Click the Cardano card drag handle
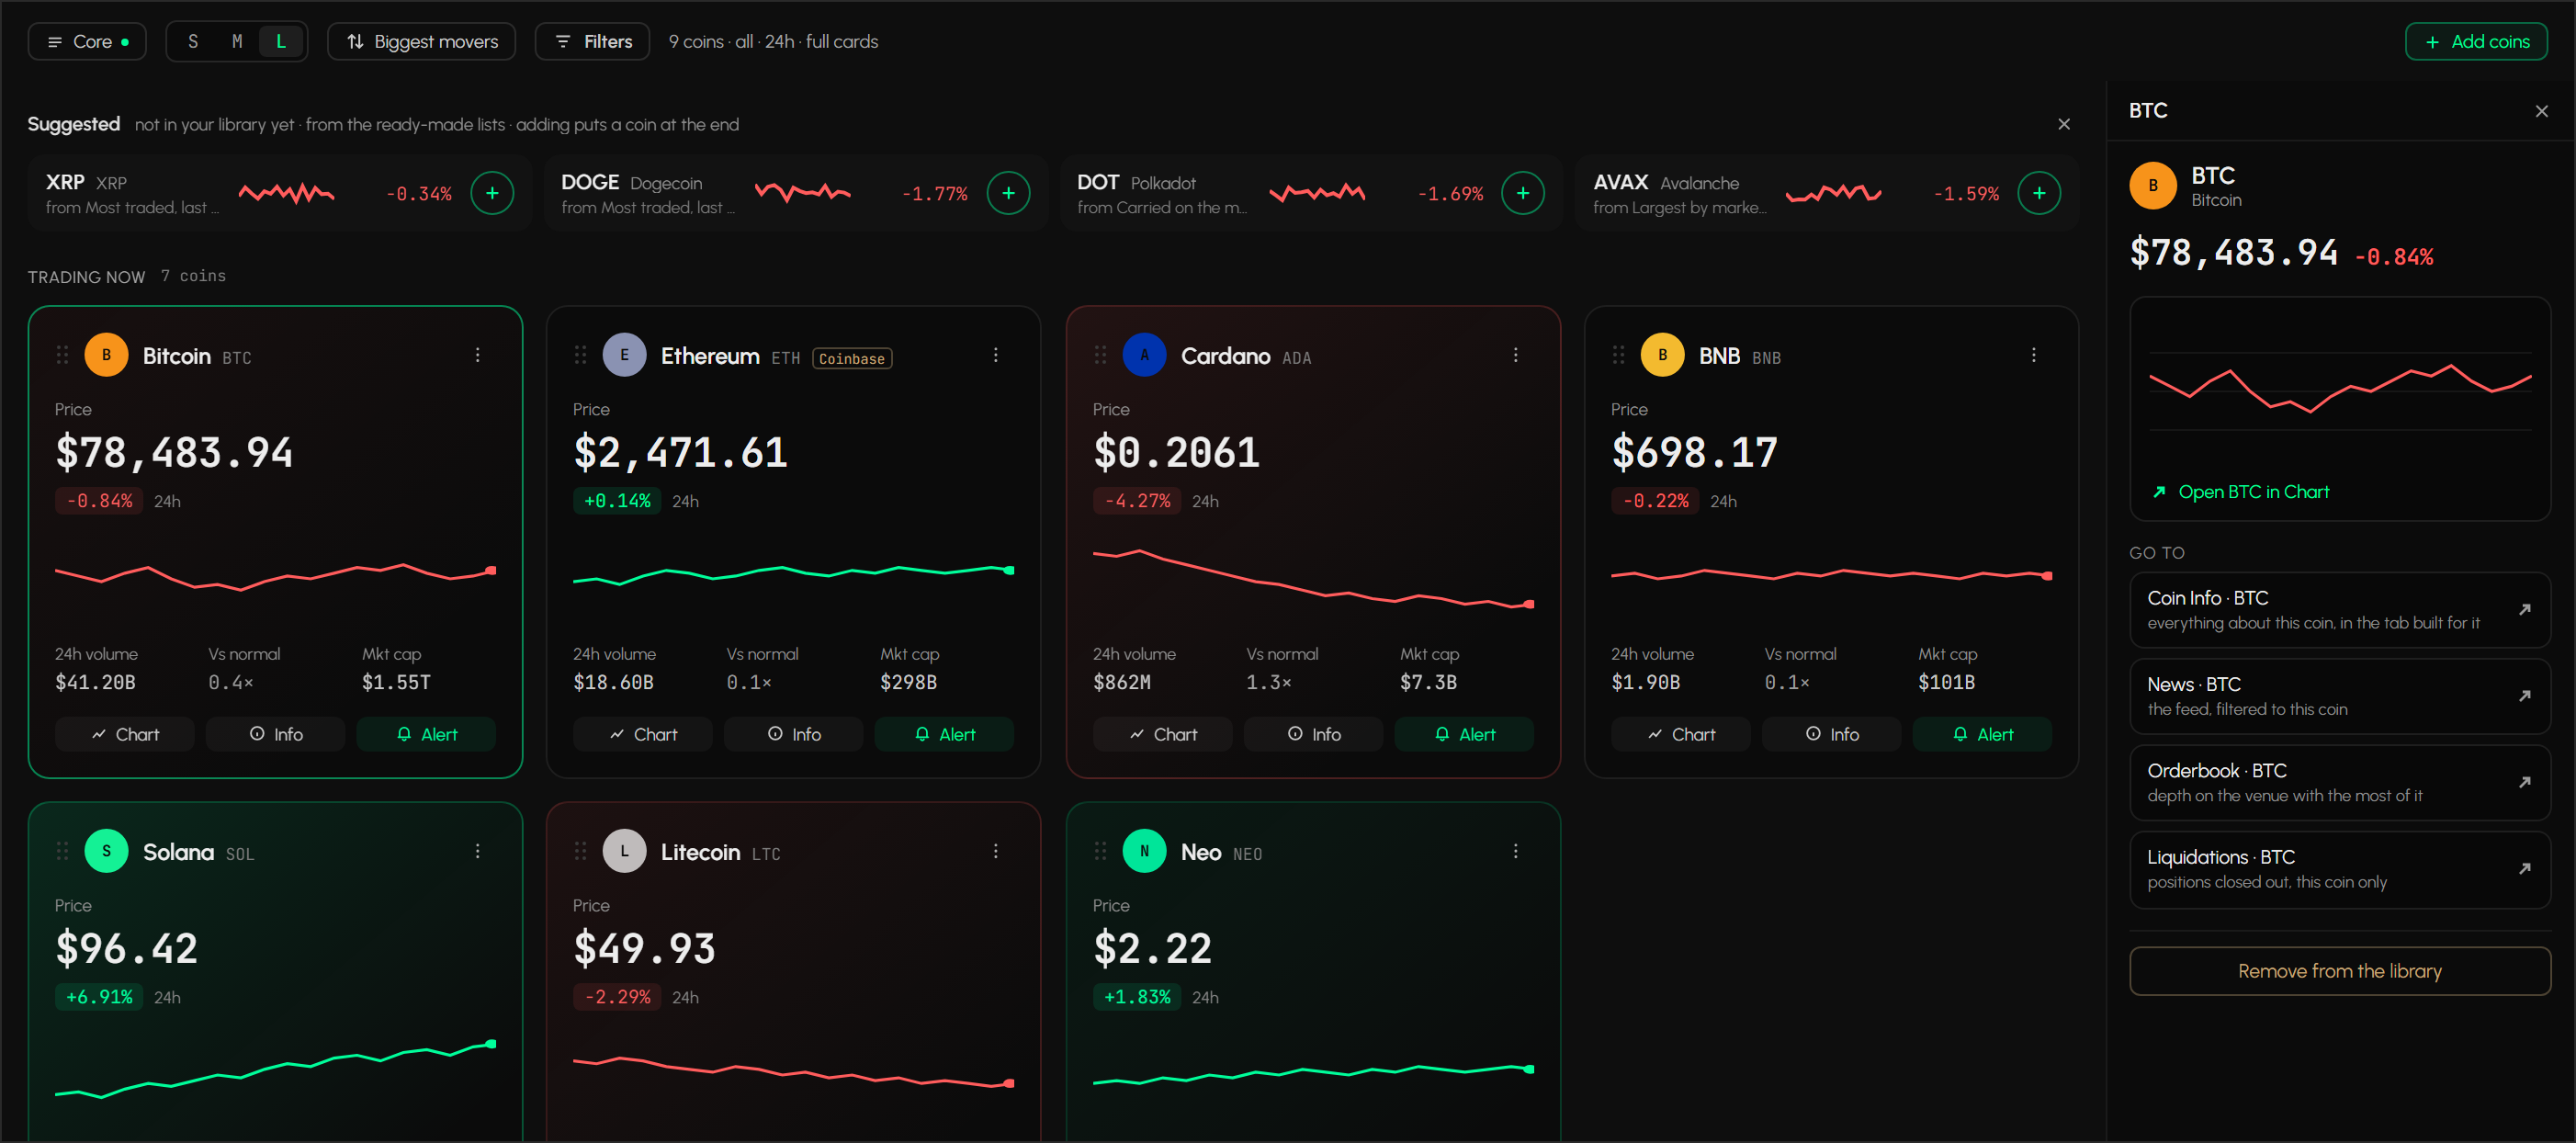2576x1143 pixels. click(1100, 355)
